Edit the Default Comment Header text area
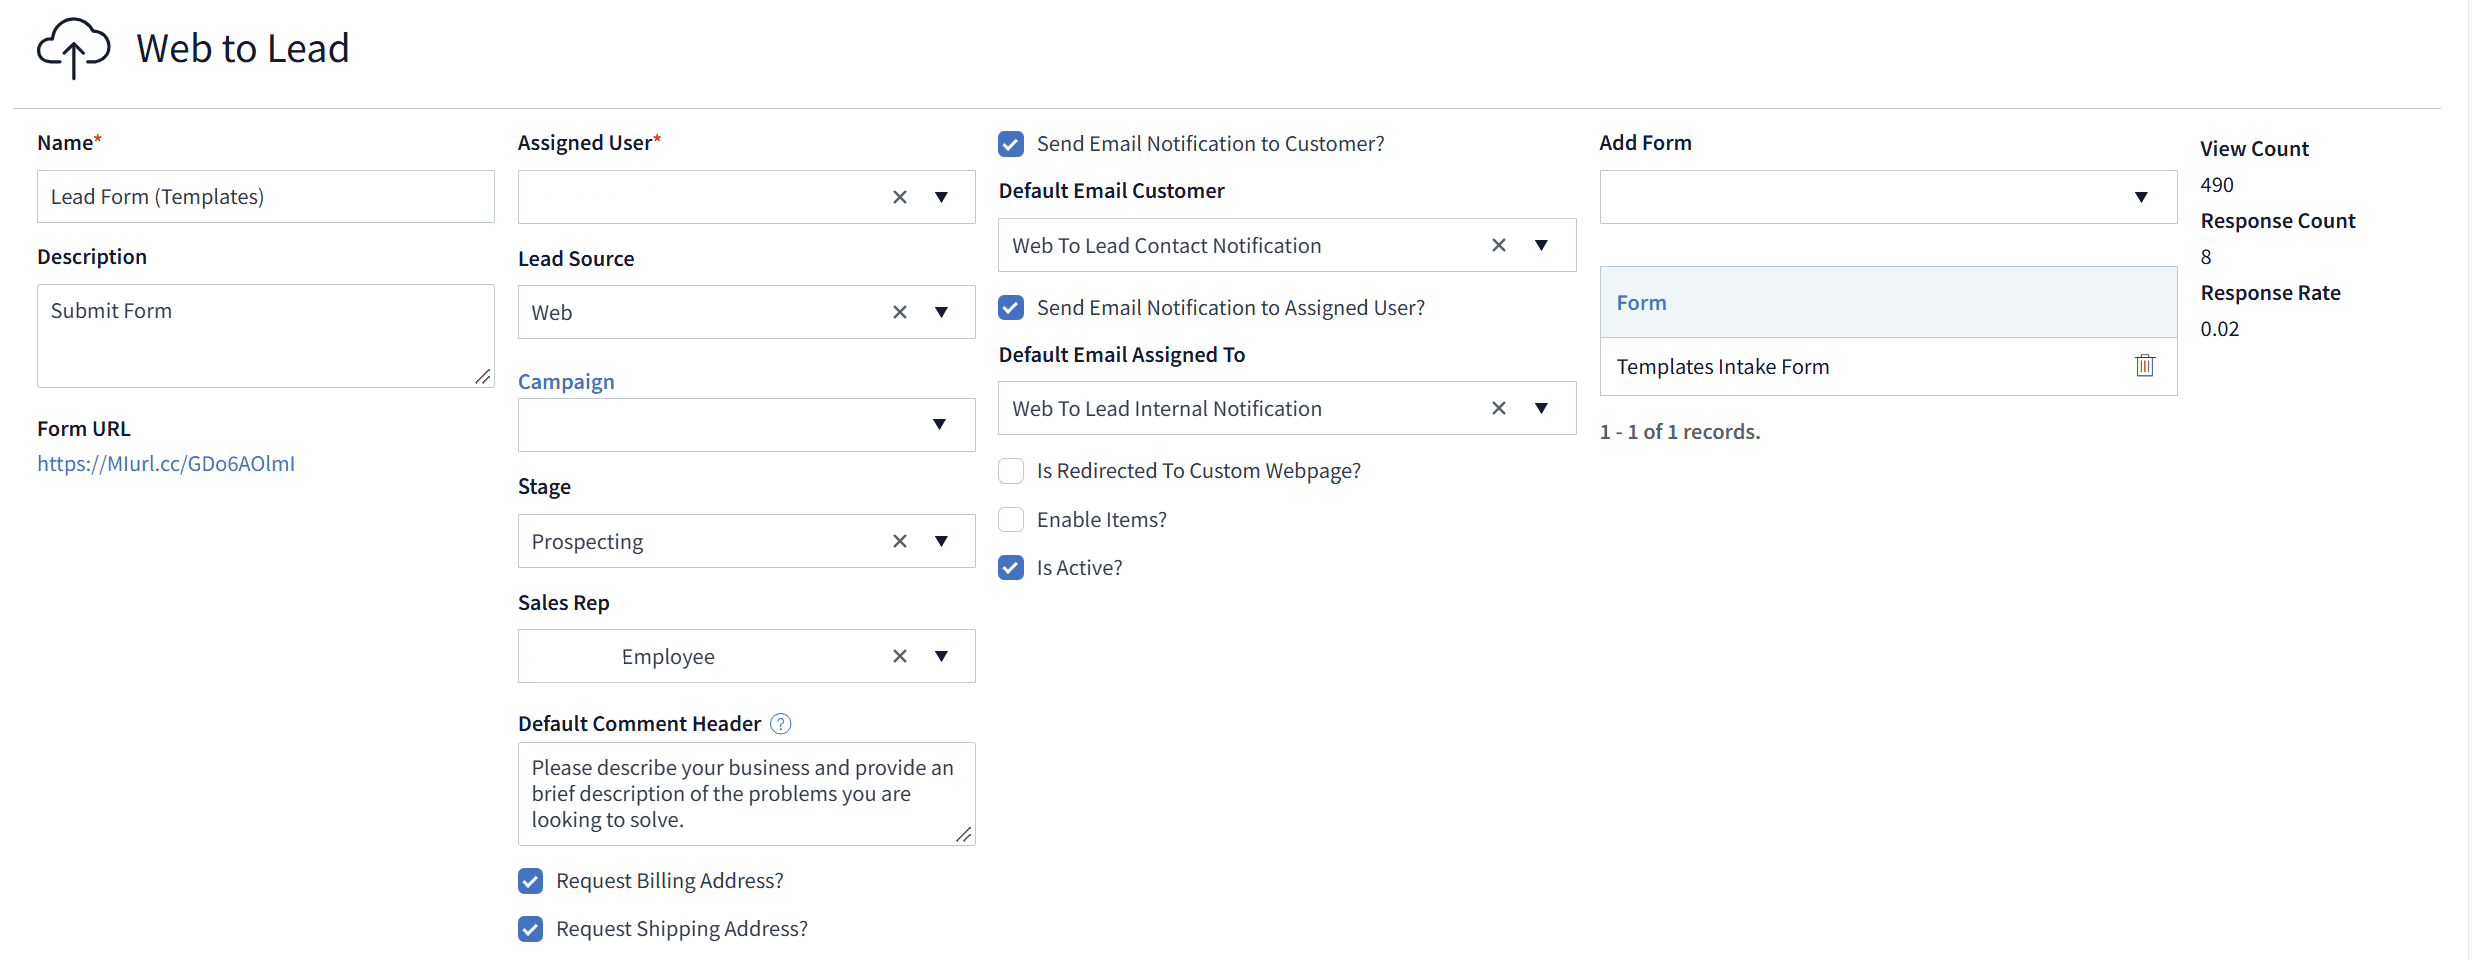2472x960 pixels. [747, 794]
